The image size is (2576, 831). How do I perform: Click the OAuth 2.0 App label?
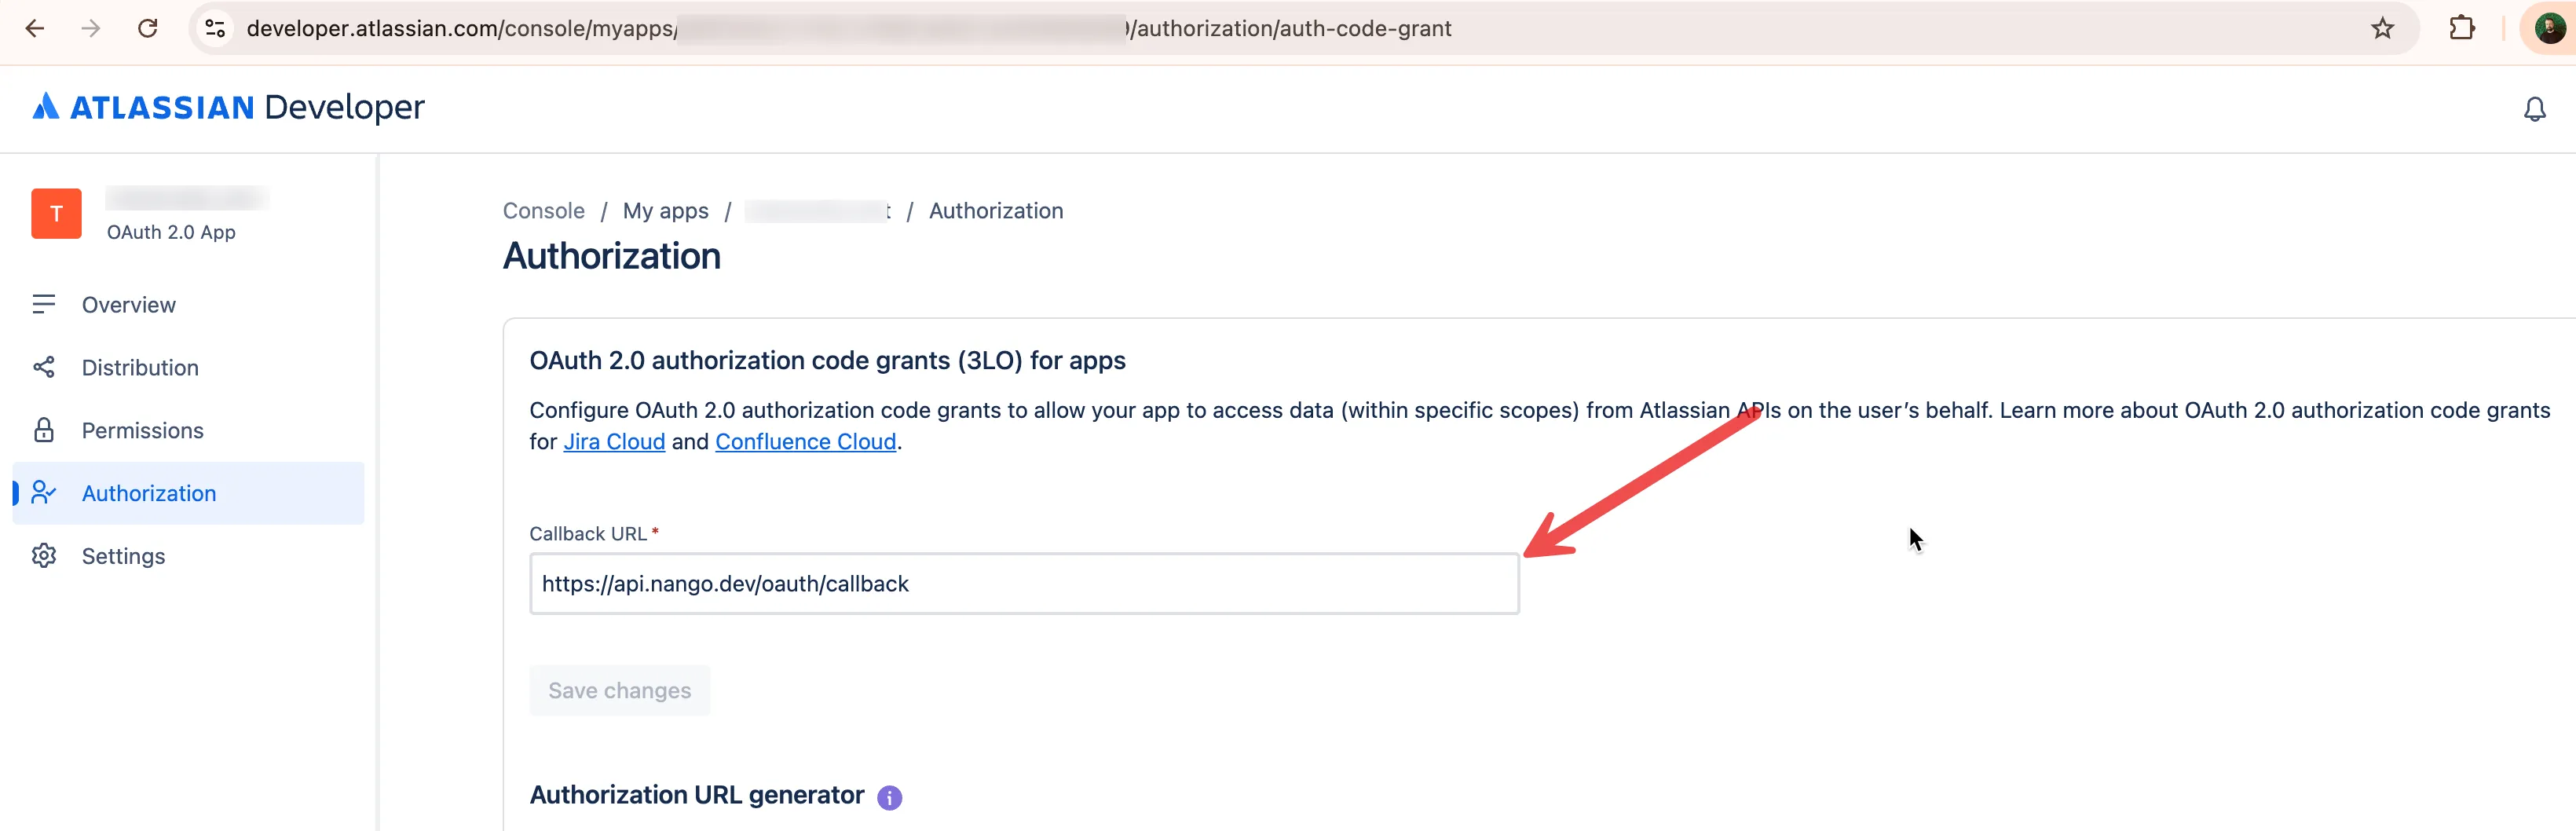tap(171, 232)
